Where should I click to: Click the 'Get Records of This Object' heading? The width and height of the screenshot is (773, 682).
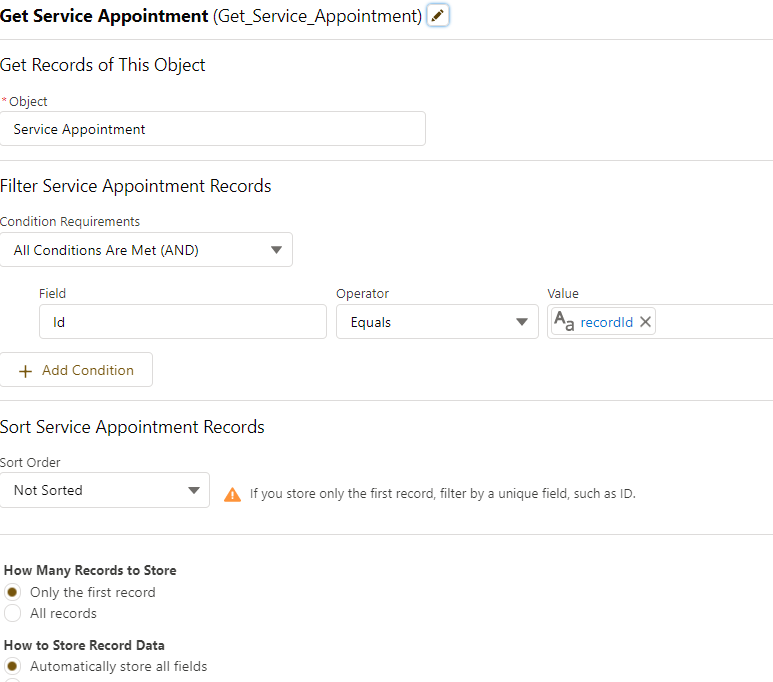click(x=103, y=65)
